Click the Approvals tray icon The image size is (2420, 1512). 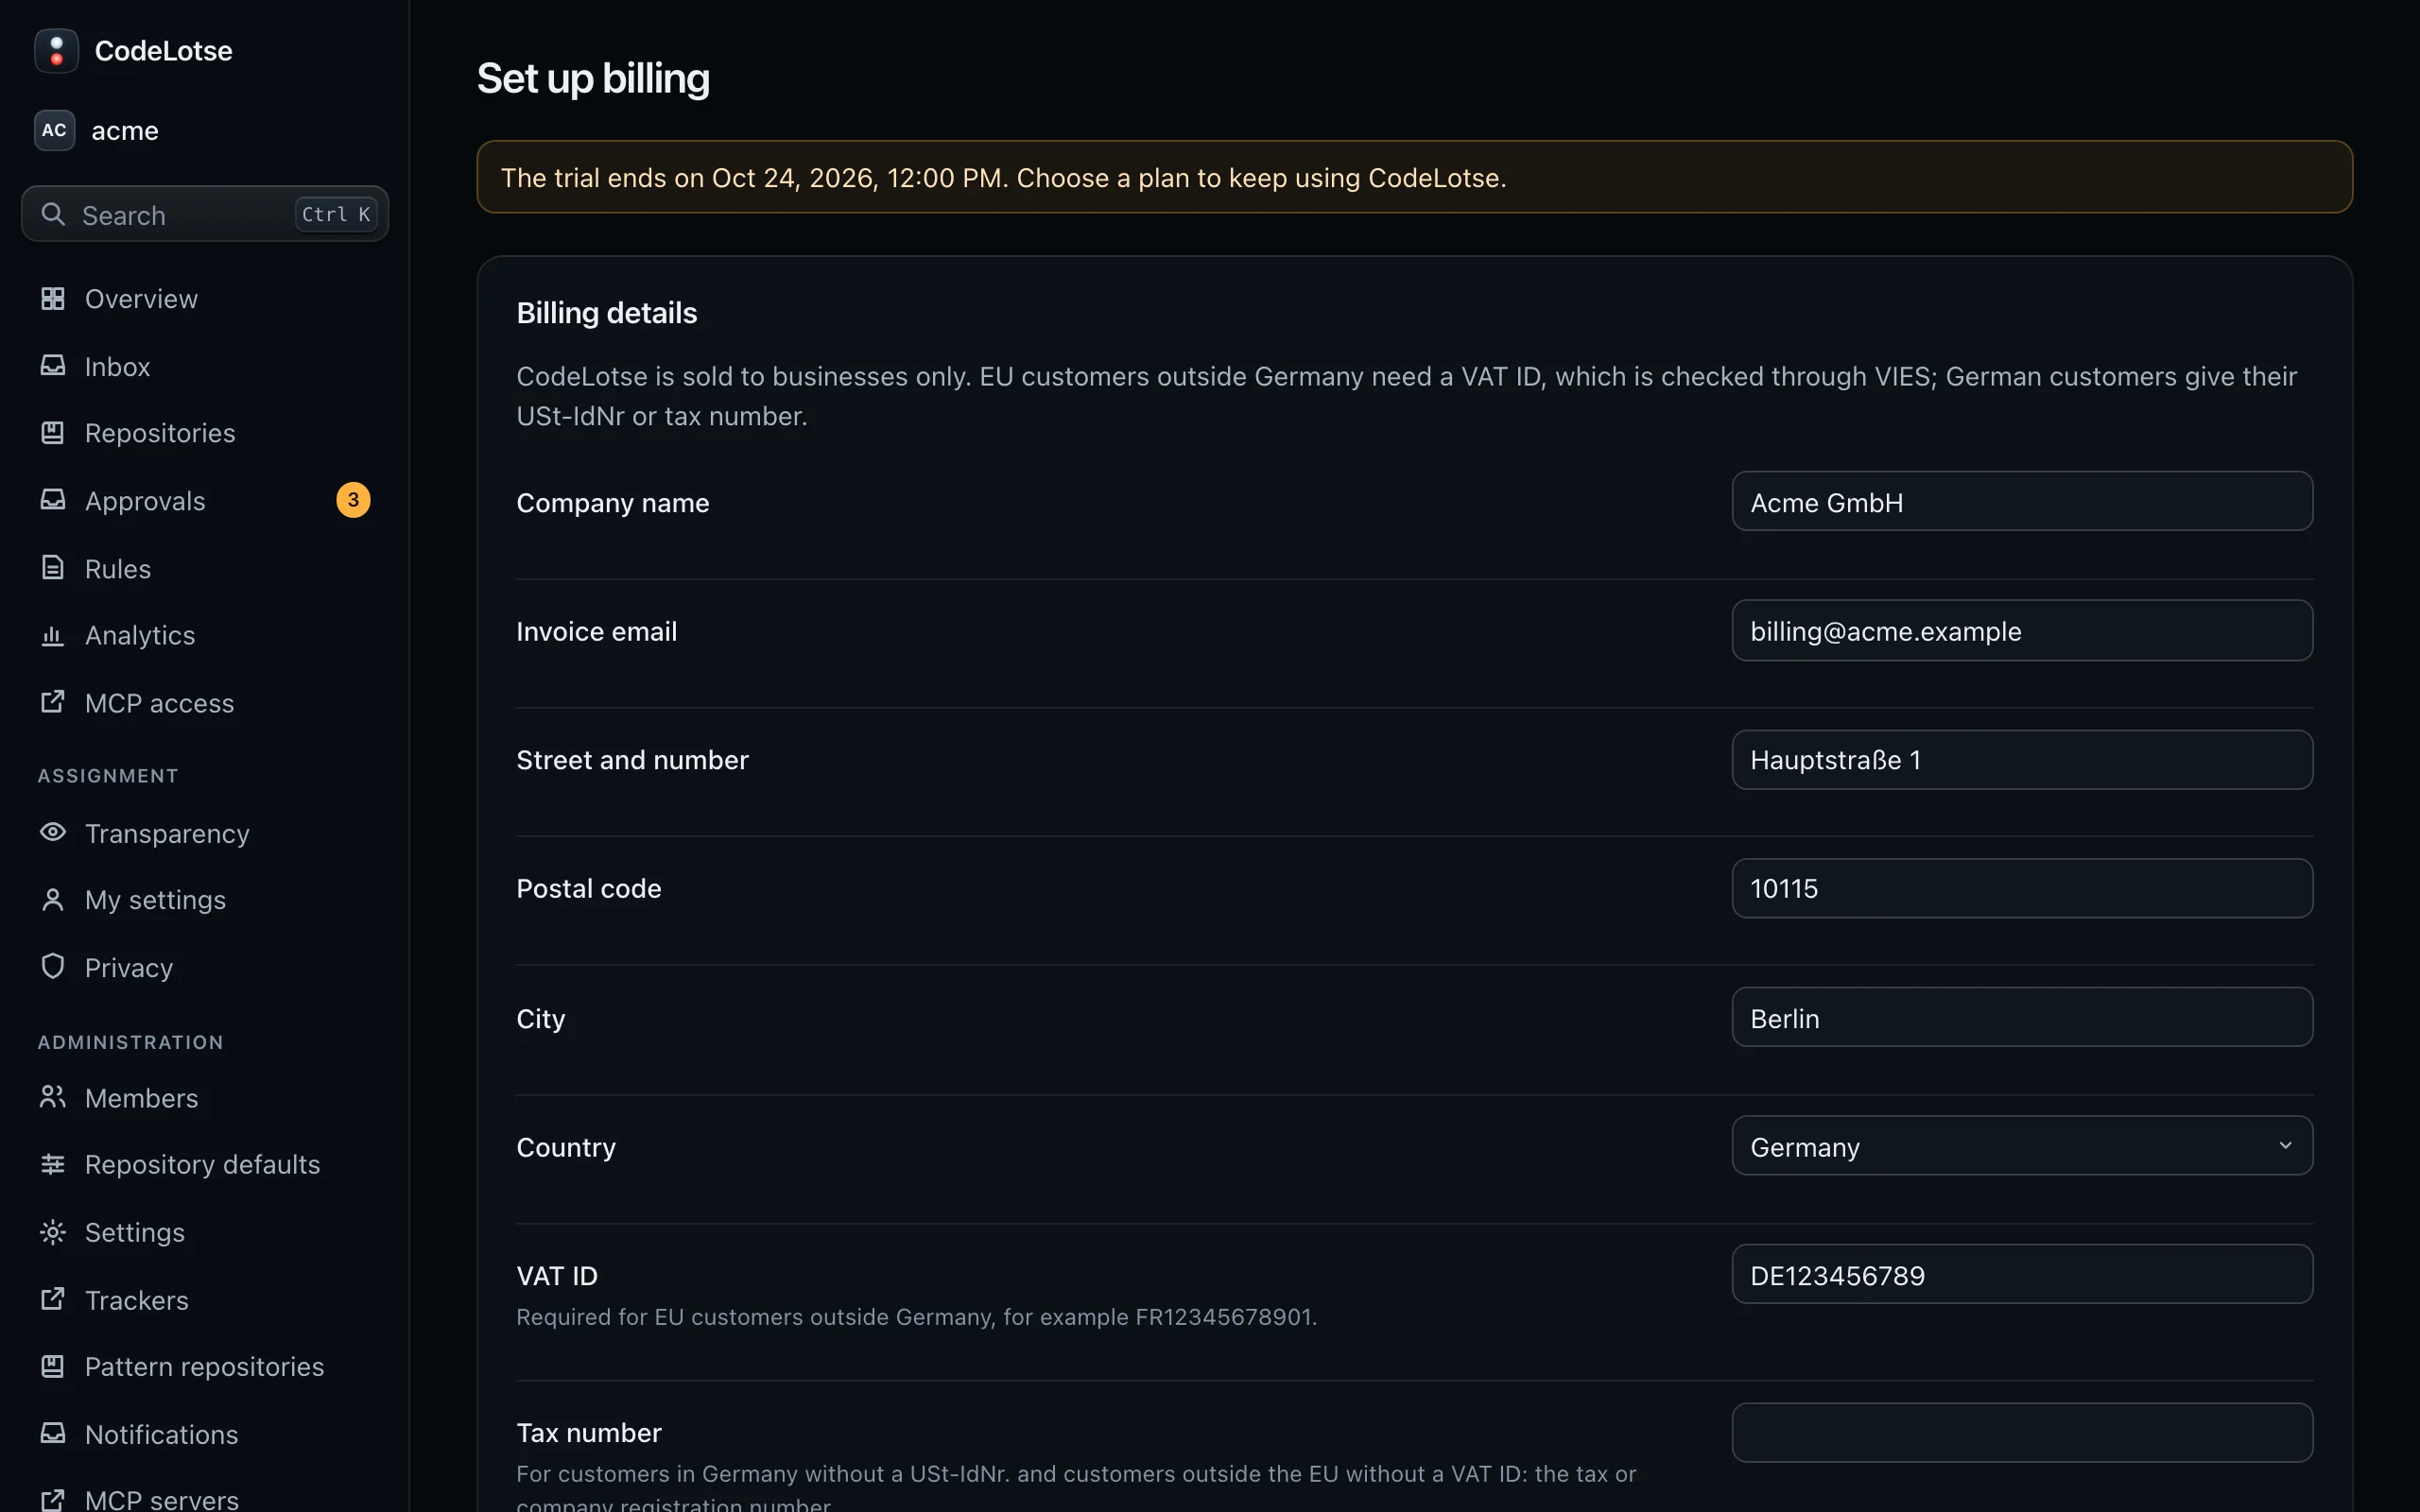[53, 500]
